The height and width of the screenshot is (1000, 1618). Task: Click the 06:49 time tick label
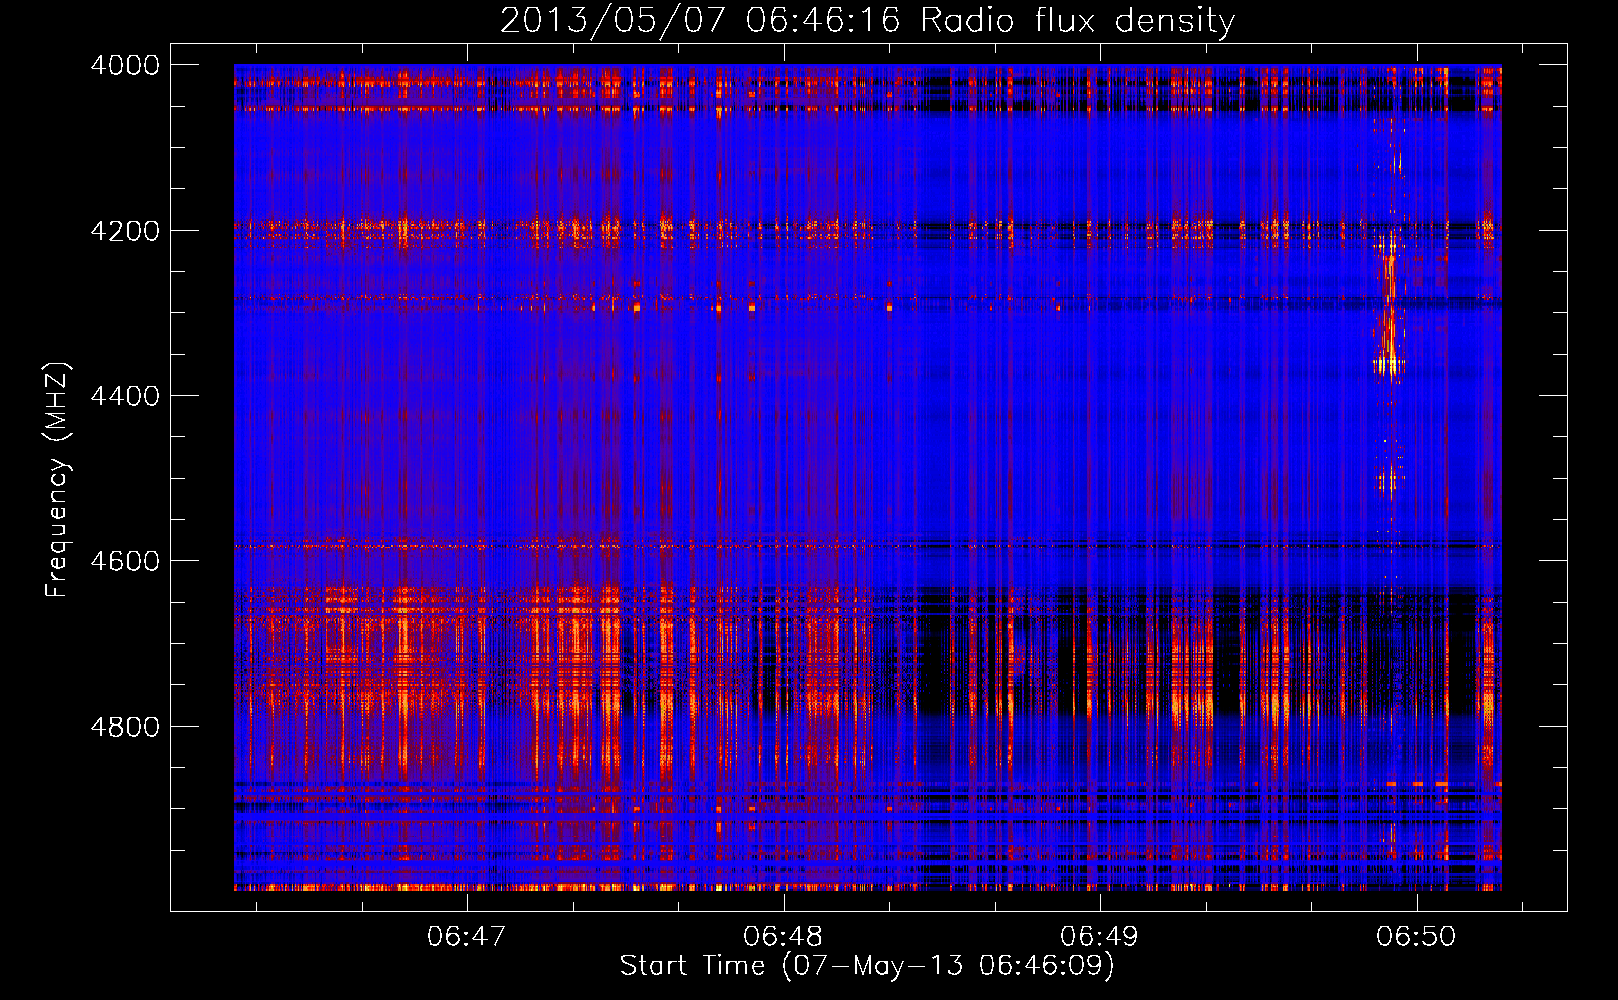(1100, 937)
